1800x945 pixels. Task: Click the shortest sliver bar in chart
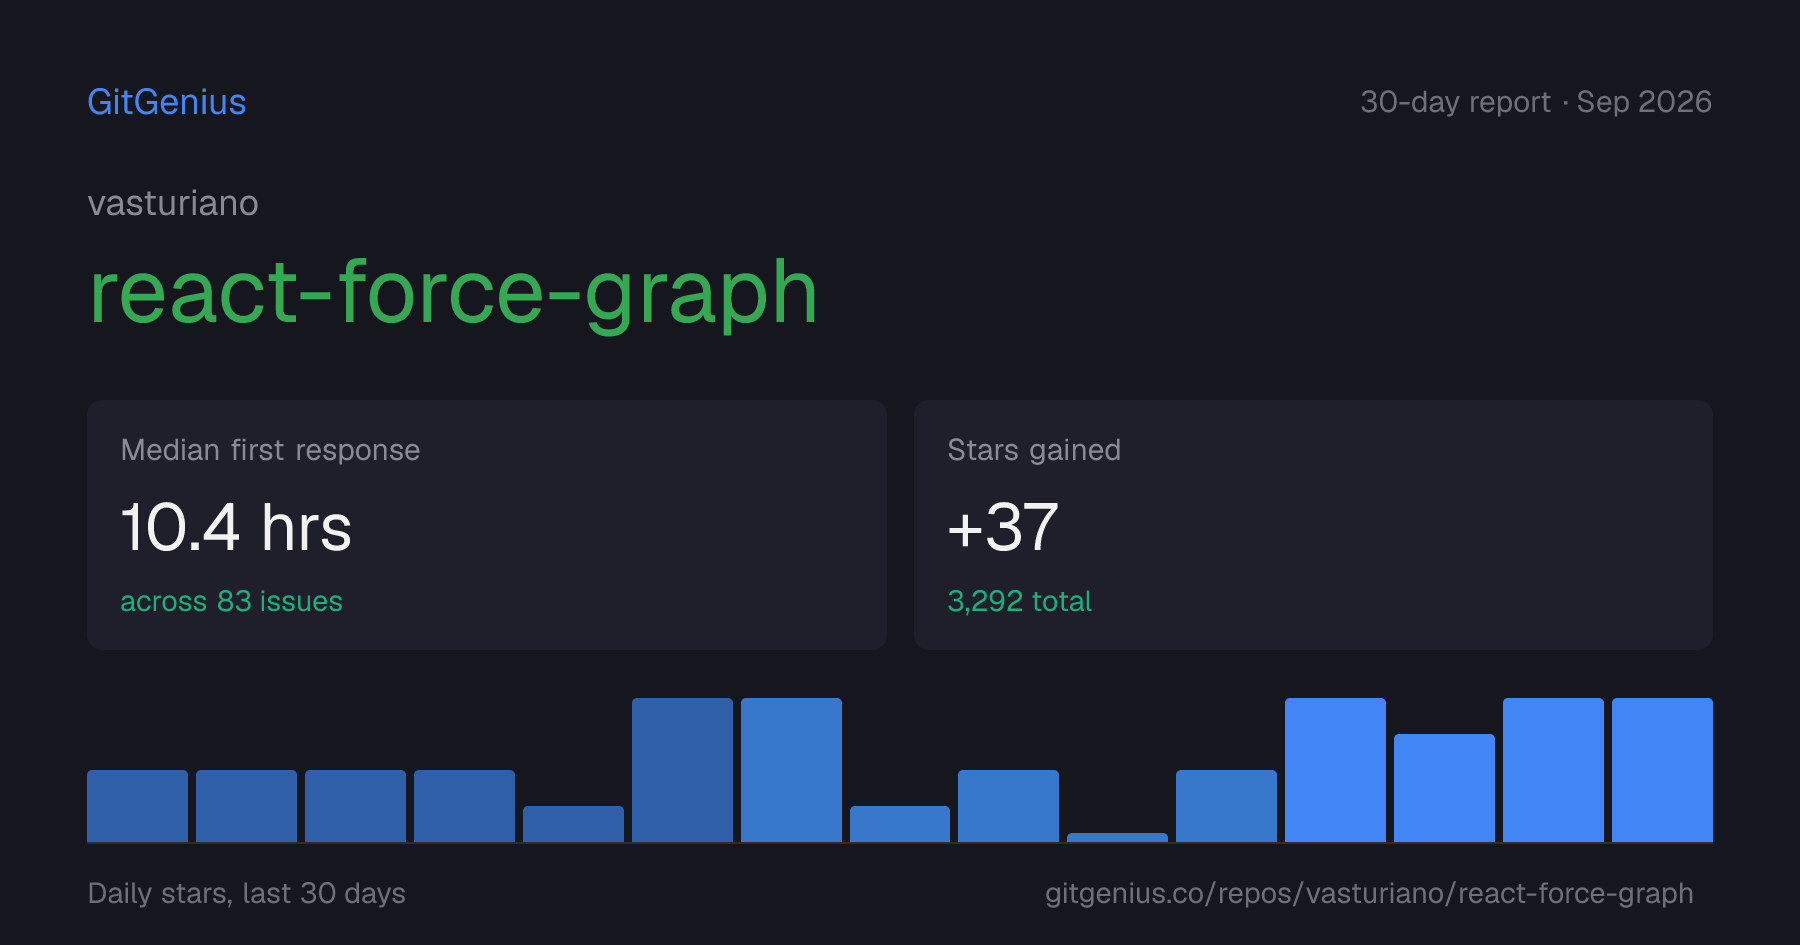(x=1117, y=837)
